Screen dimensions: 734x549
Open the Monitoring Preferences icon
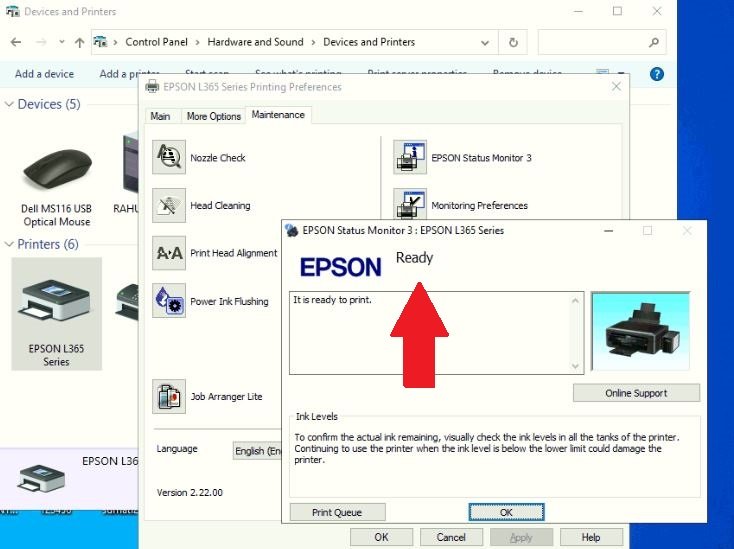410,204
